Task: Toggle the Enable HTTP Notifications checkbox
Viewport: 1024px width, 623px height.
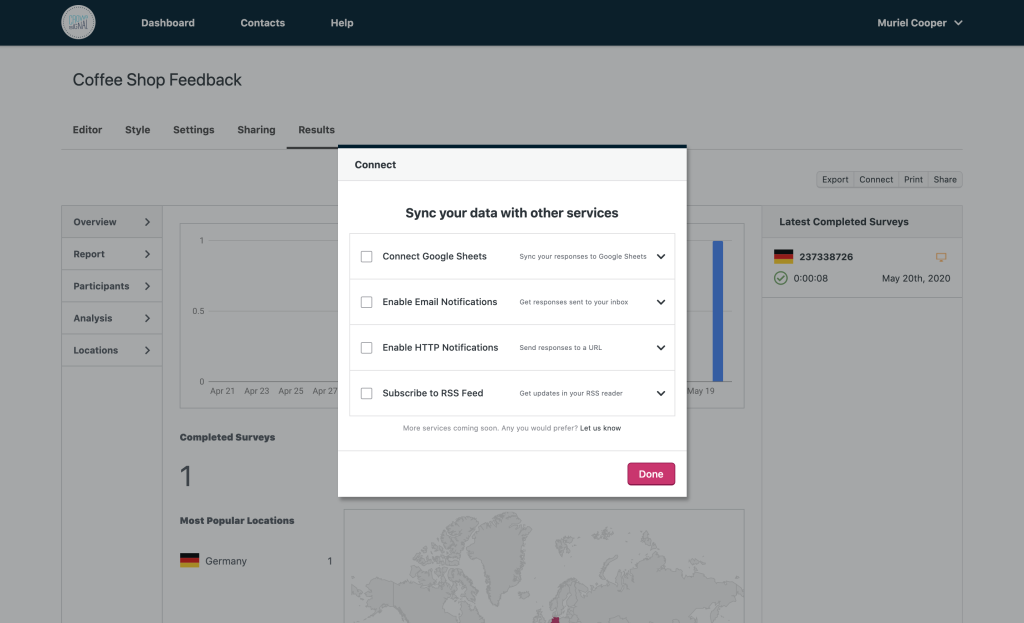Action: tap(367, 348)
